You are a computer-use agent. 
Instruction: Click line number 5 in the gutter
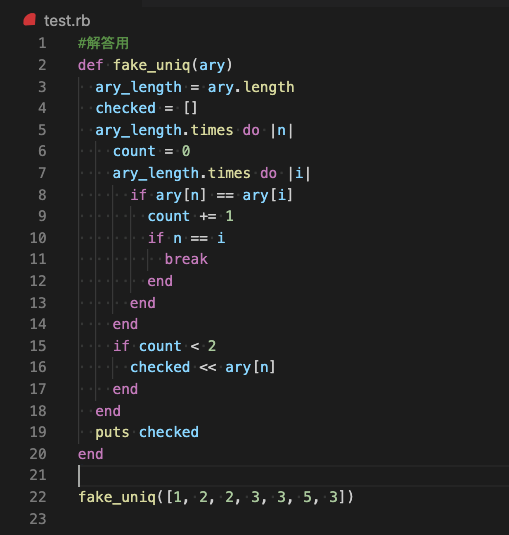click(x=42, y=130)
